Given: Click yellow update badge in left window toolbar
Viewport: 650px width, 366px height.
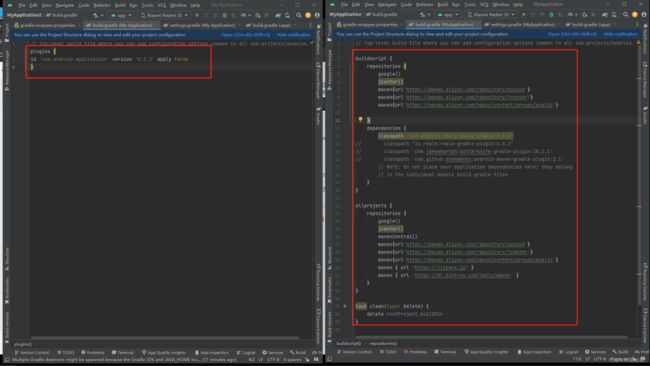Looking at the screenshot, I should pos(308,15).
